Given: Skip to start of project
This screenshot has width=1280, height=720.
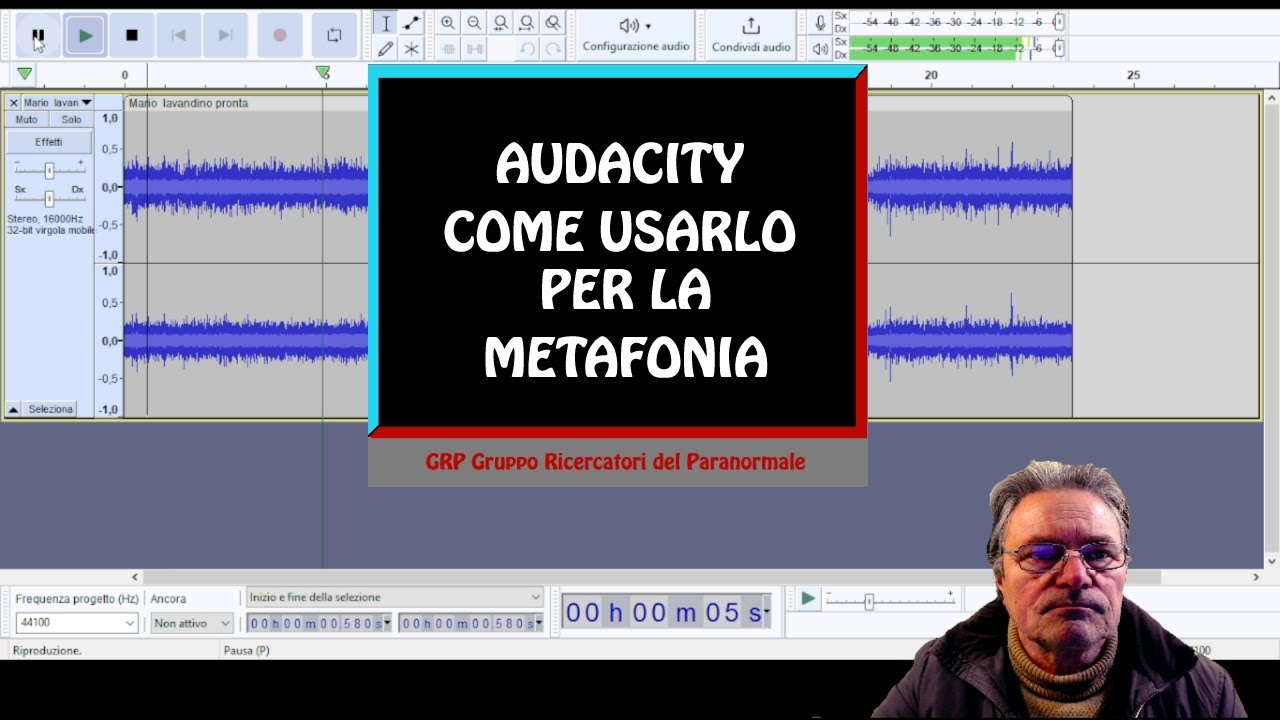Looking at the screenshot, I should pos(179,35).
